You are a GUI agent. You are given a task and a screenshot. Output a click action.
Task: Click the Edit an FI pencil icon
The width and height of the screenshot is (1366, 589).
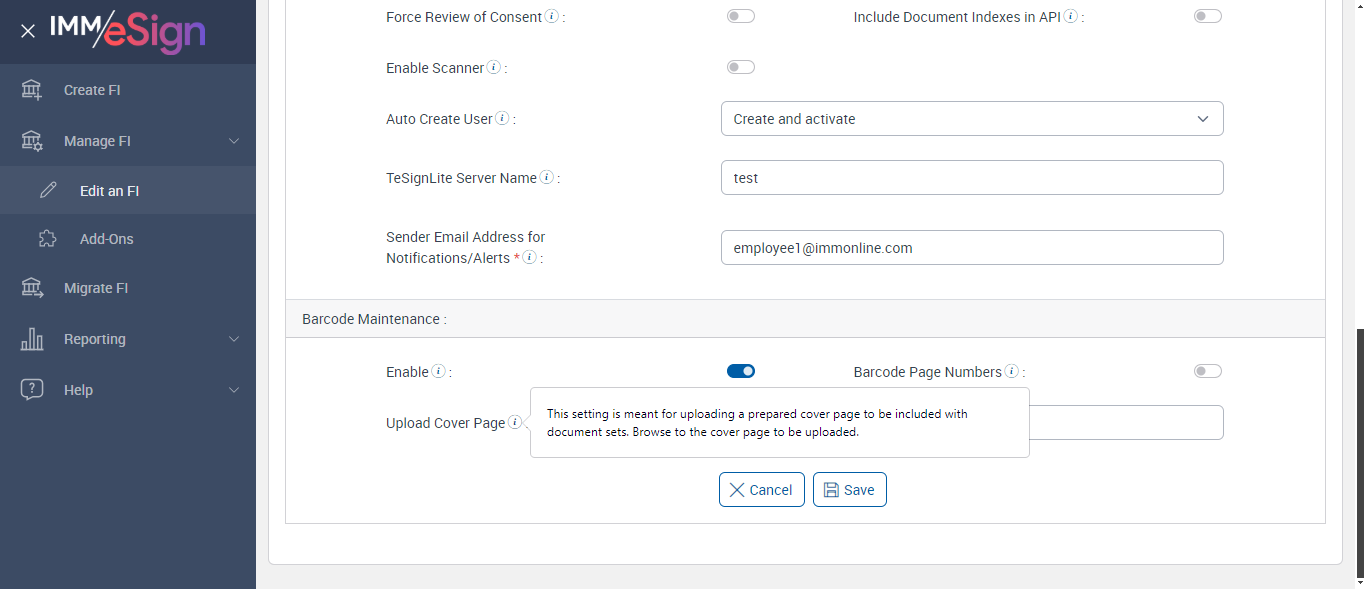click(48, 190)
